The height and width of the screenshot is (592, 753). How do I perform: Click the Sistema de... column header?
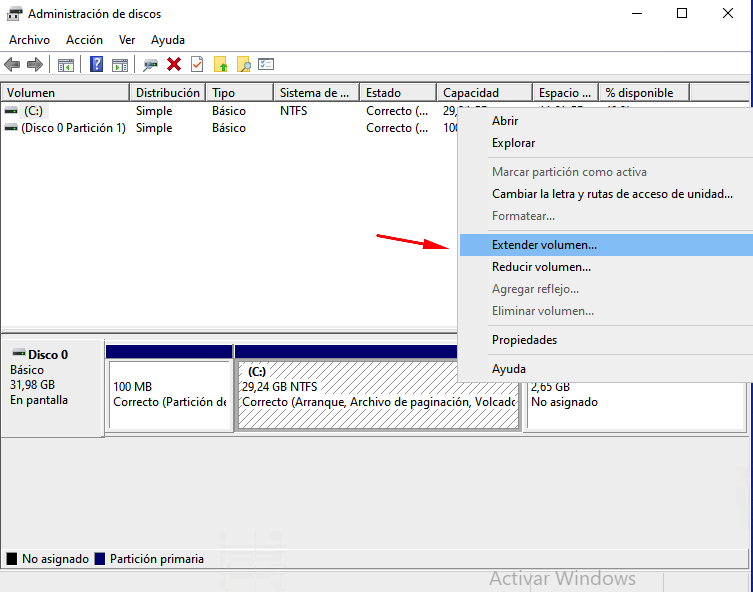[316, 93]
